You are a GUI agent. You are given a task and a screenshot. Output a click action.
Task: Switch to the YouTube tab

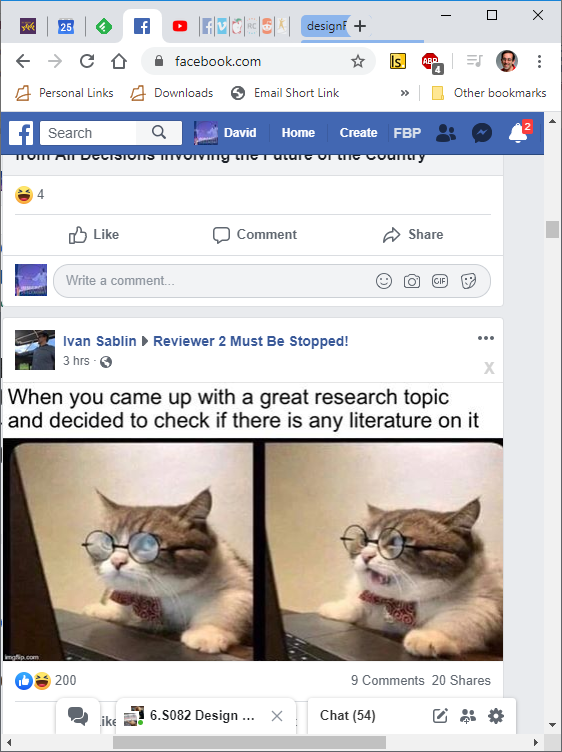point(180,26)
